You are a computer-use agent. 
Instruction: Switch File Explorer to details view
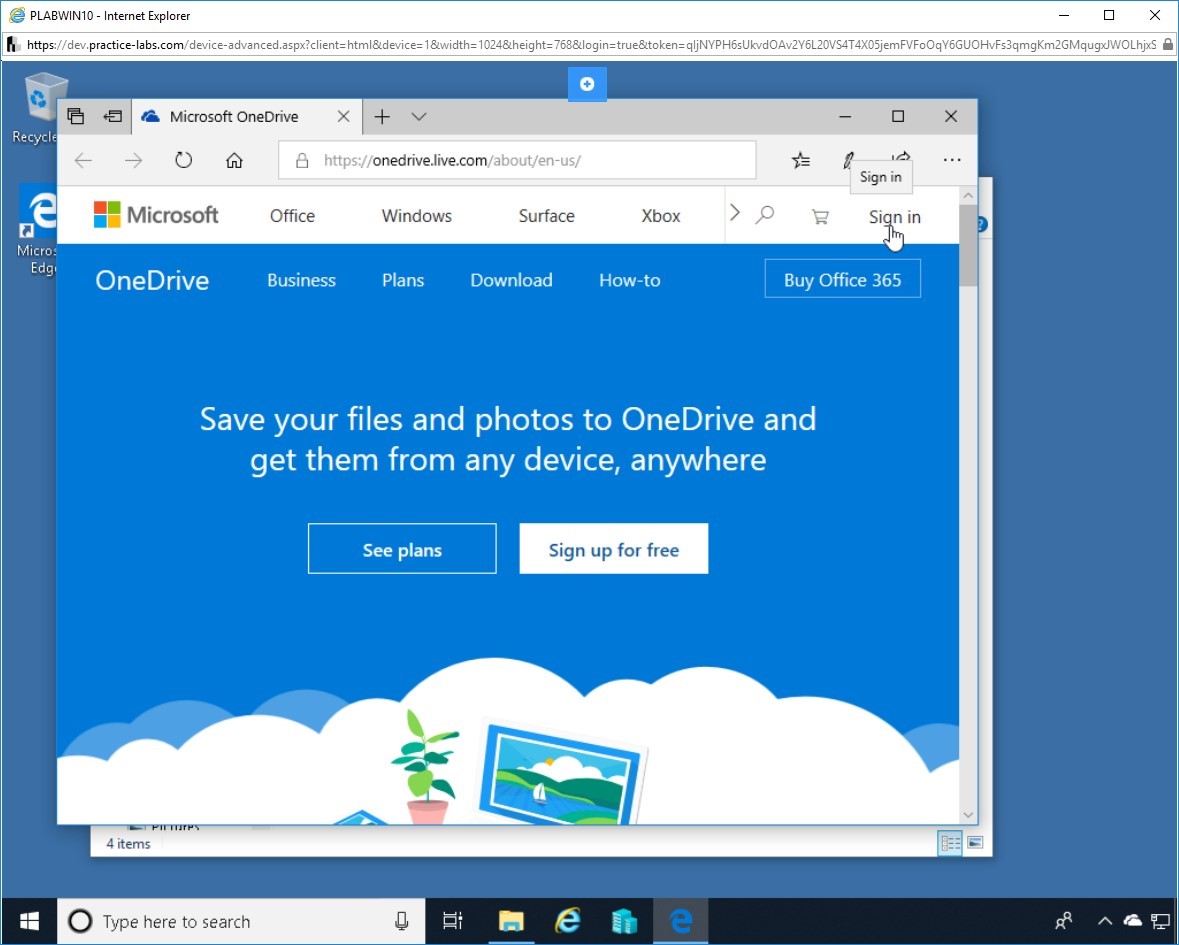(950, 843)
